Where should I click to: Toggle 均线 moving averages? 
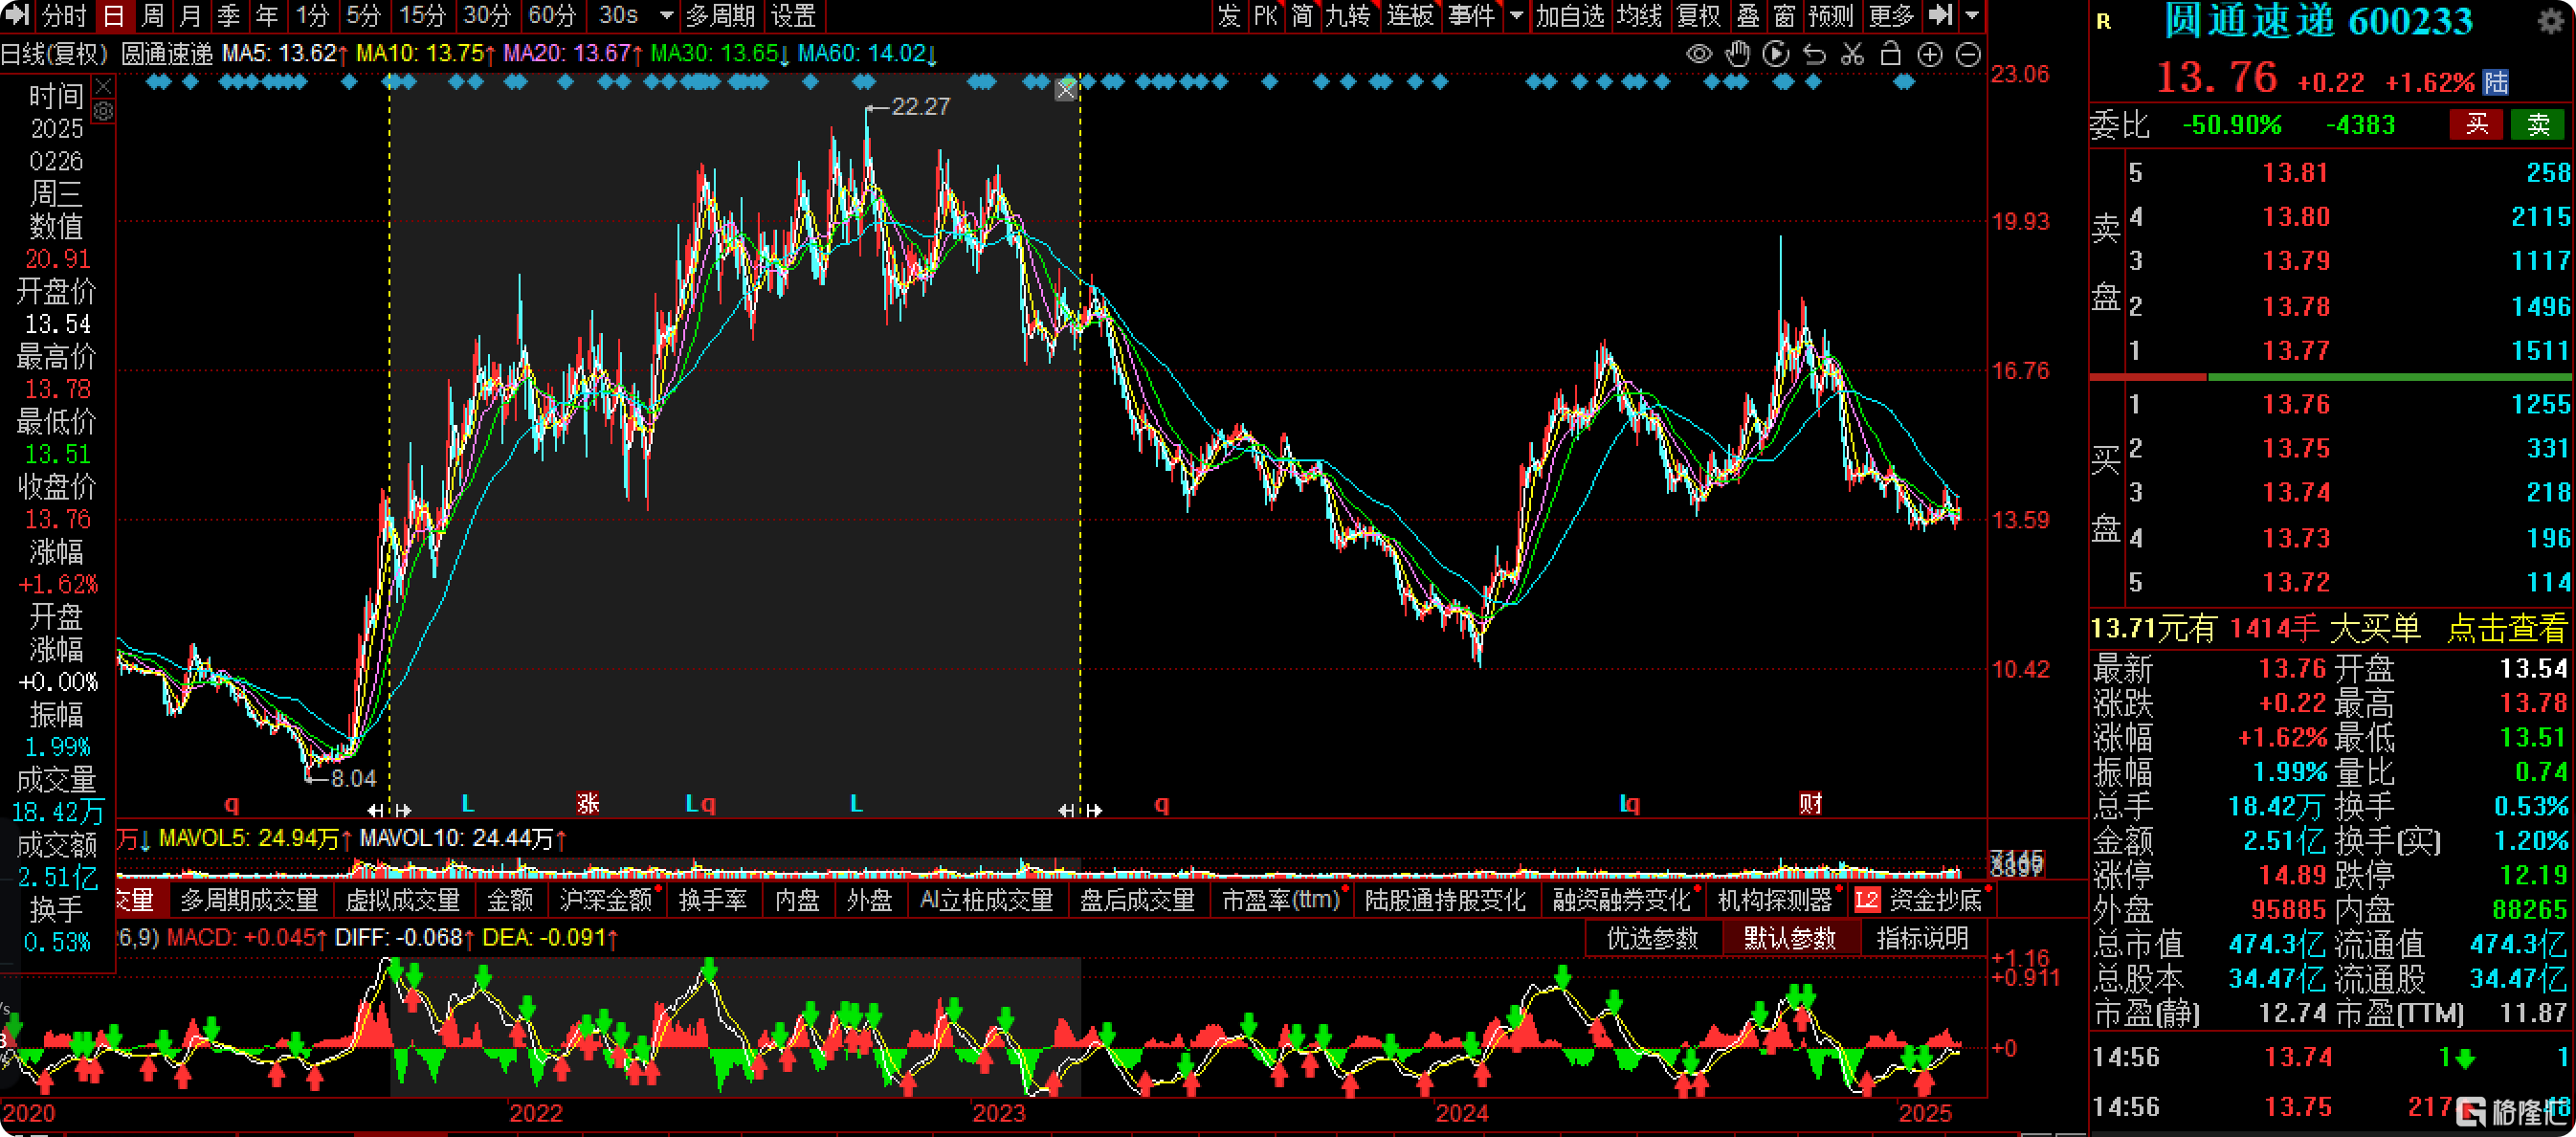coord(1640,15)
